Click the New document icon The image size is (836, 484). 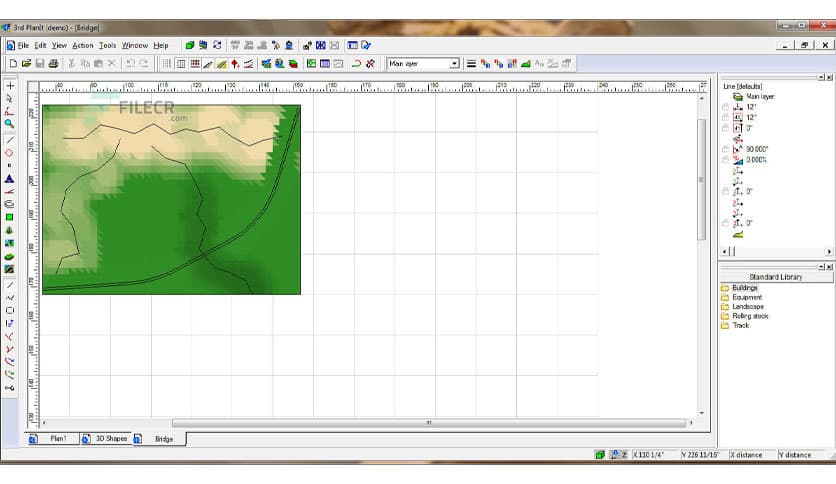click(x=13, y=63)
